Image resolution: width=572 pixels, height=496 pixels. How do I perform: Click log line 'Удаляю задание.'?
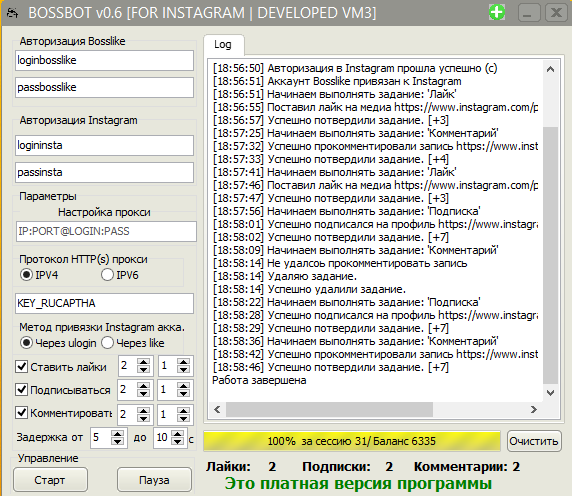[x=285, y=276]
